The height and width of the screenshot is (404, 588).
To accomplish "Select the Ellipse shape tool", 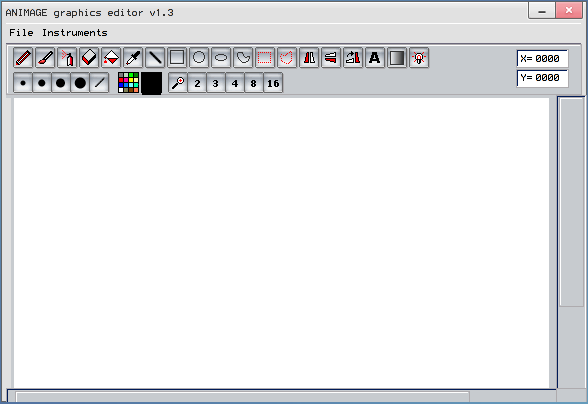I will (x=221, y=58).
